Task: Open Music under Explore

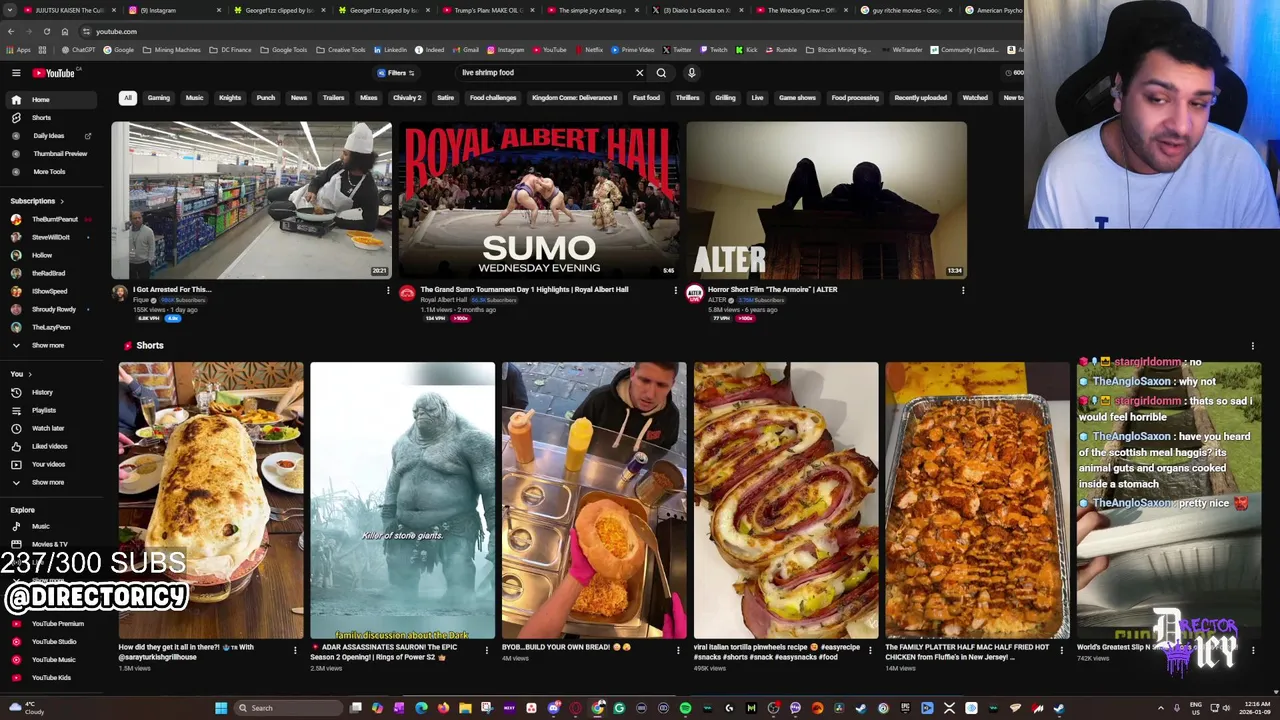Action: click(x=40, y=526)
